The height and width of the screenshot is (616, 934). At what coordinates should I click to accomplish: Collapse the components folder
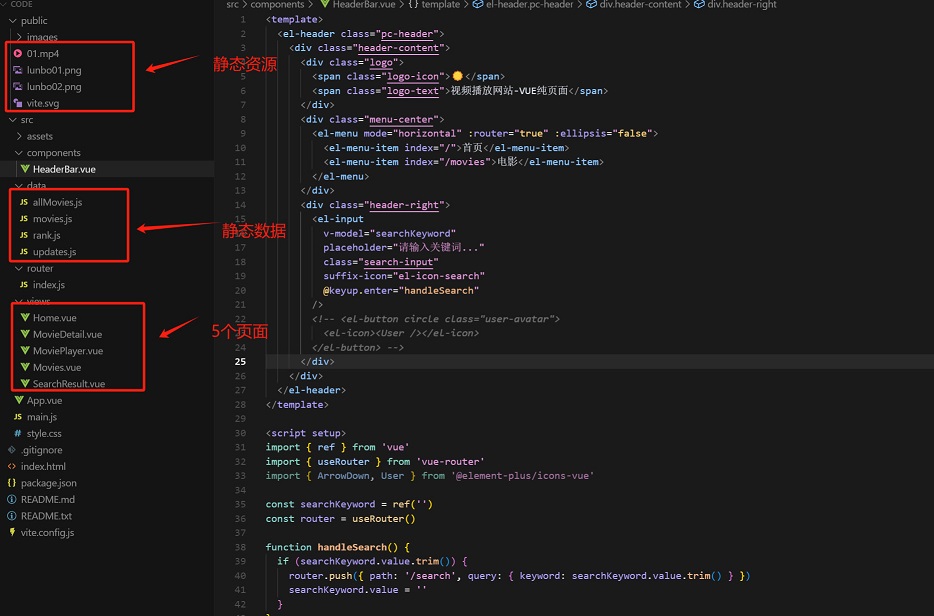click(x=18, y=153)
